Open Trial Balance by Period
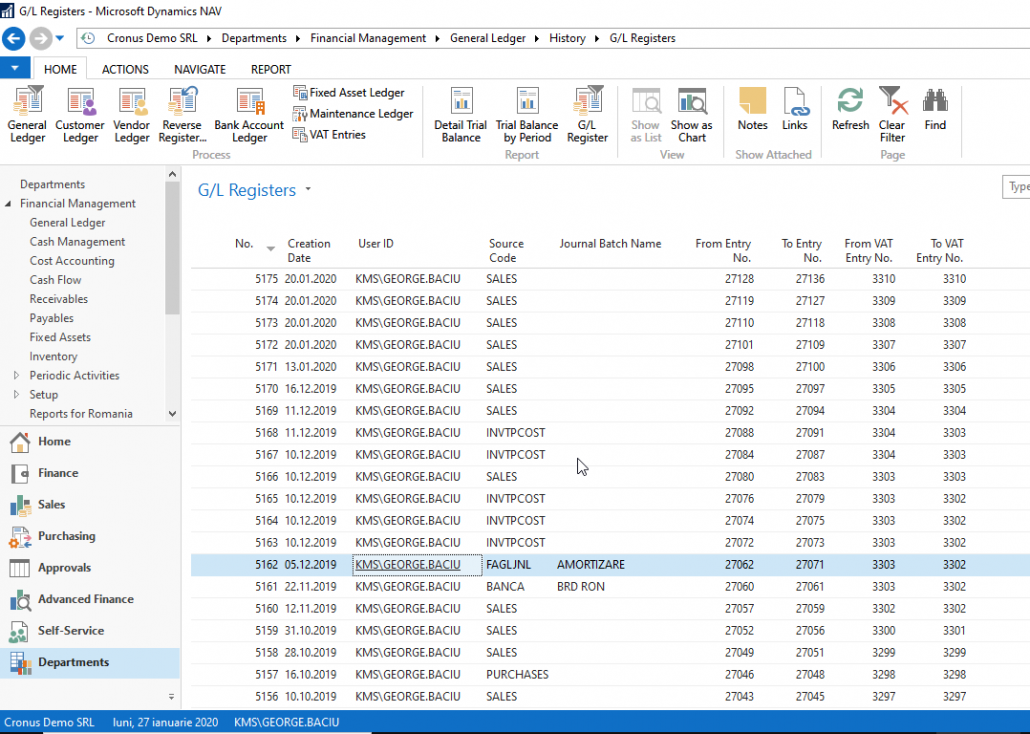Viewport: 1030px width, 734px height. click(527, 113)
